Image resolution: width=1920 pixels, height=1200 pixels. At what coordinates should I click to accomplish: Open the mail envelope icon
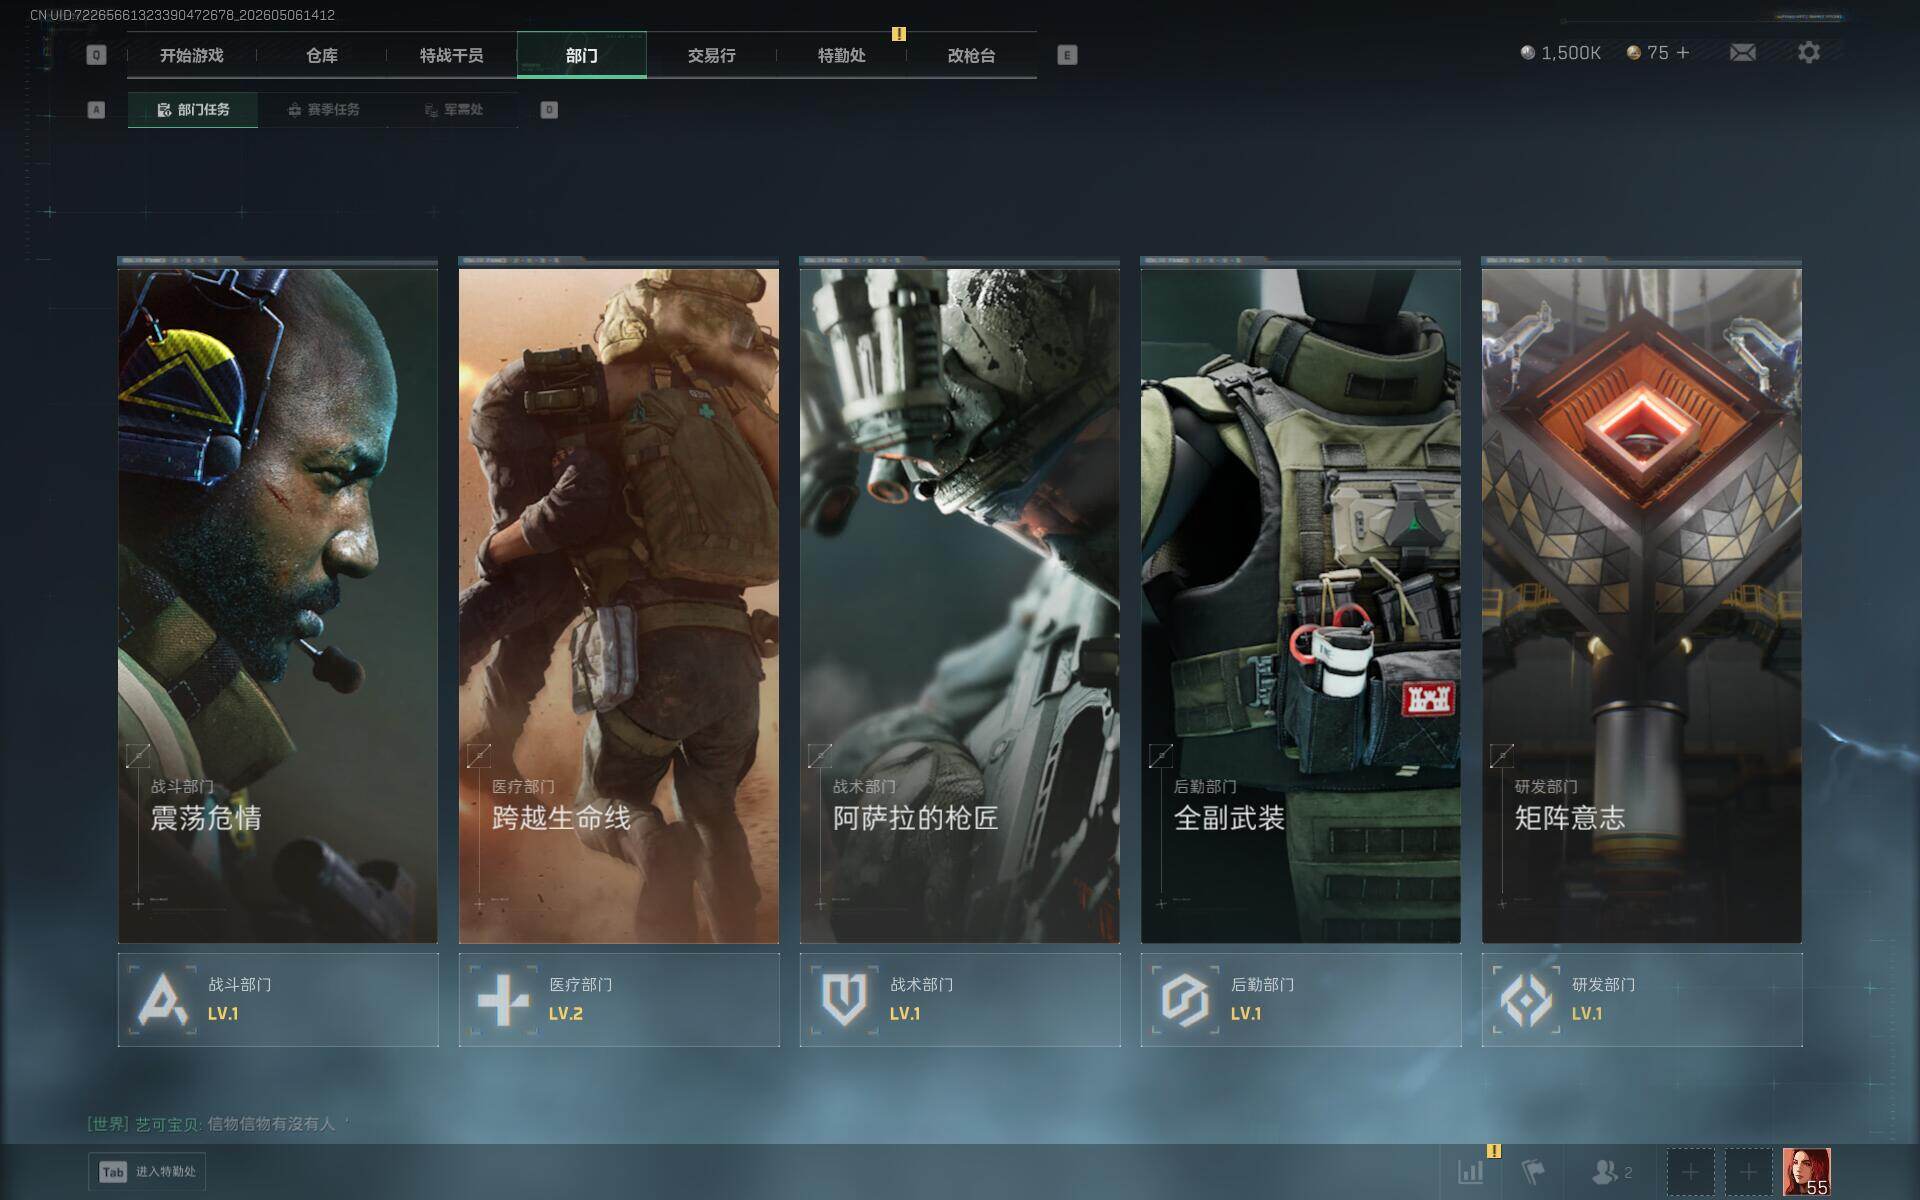point(1742,53)
